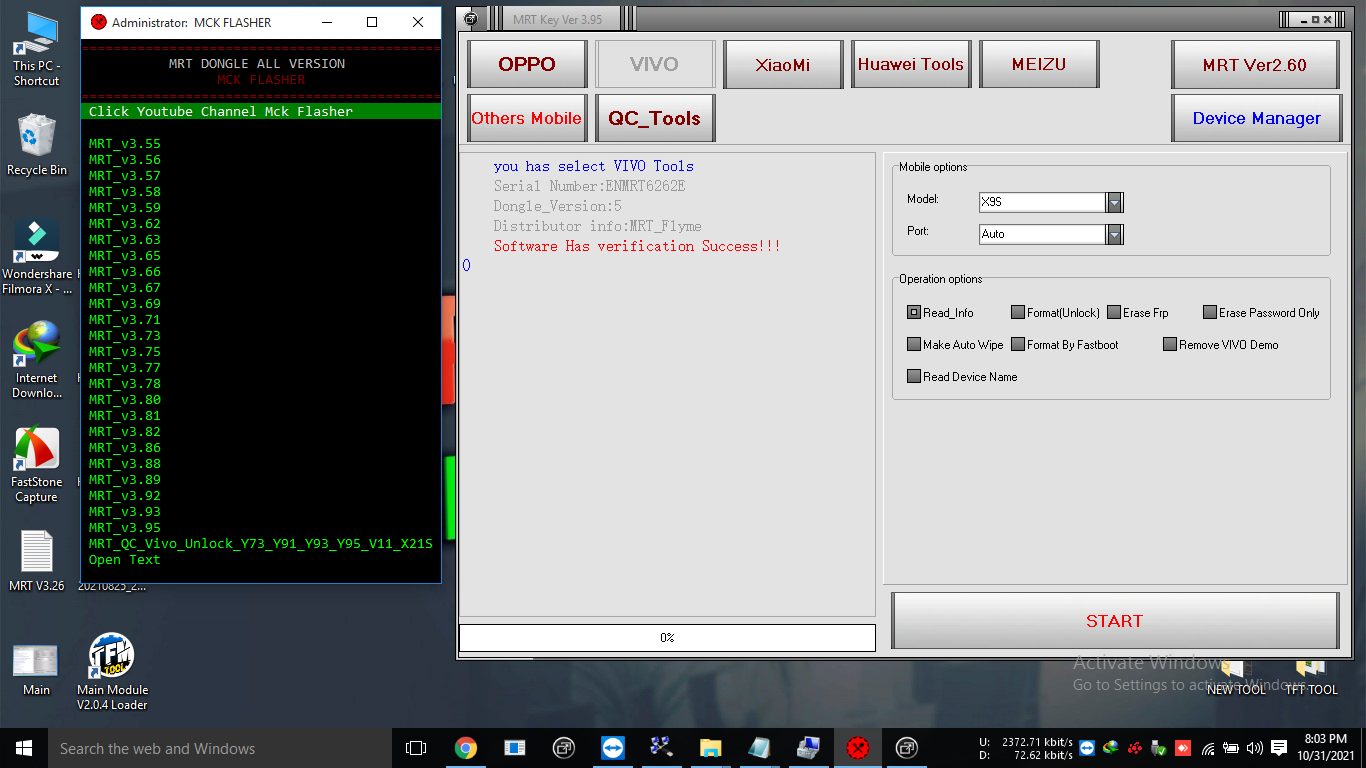Click the START button
This screenshot has height=768, width=1366.
click(x=1115, y=621)
